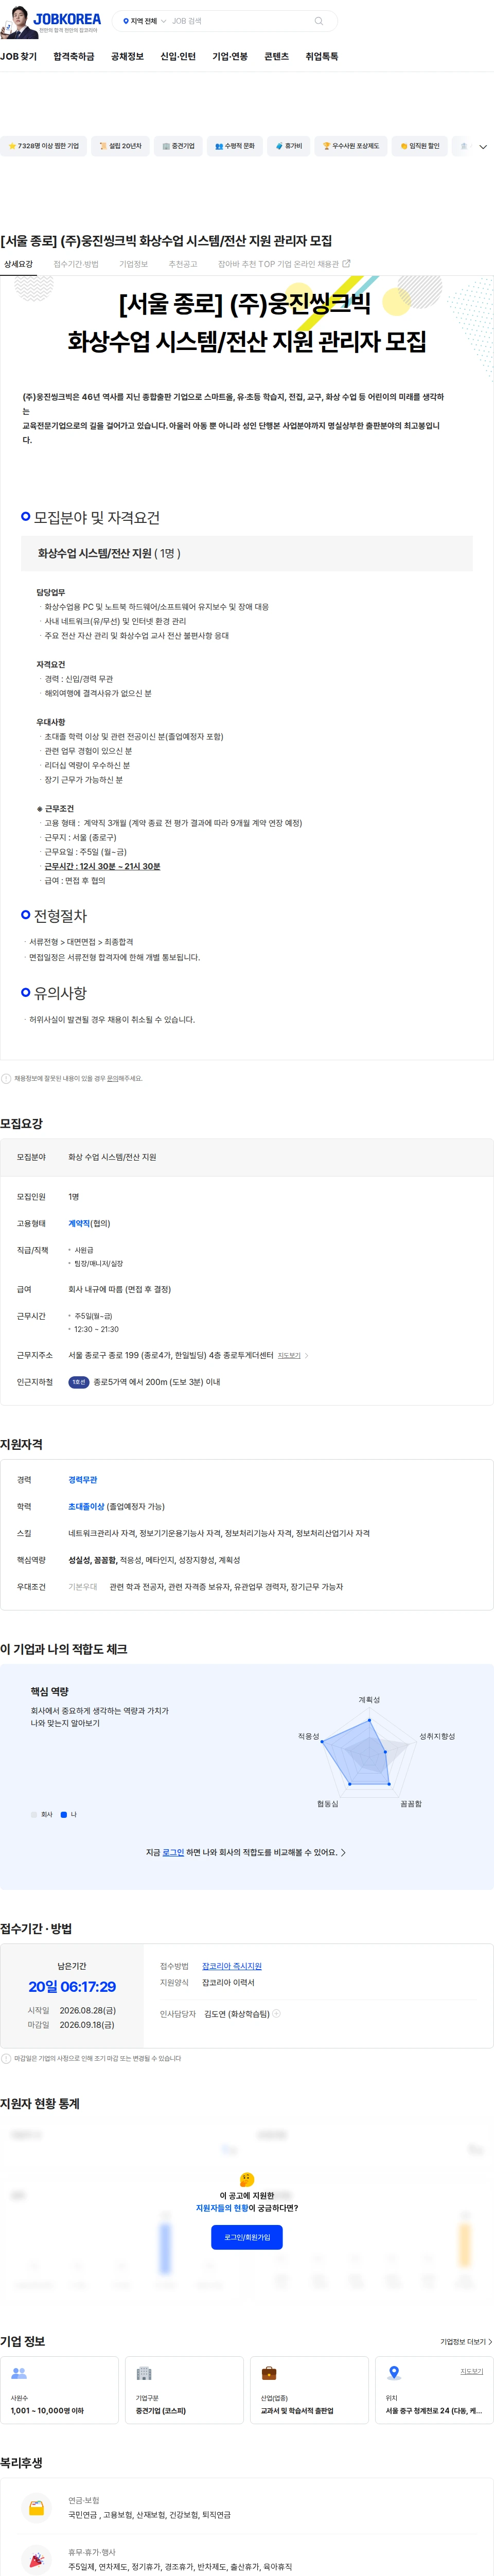Image resolution: width=494 pixels, height=2576 pixels.
Task: Click the 화상수업 시스템/전산 지원 (1명) heading
Action: [x=109, y=553]
